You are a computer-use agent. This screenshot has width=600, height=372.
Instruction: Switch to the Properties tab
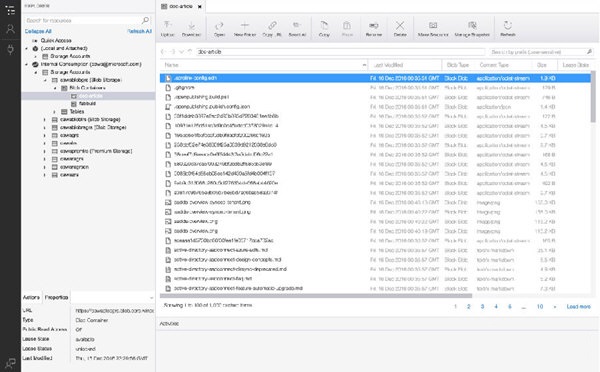pyautogui.click(x=56, y=297)
